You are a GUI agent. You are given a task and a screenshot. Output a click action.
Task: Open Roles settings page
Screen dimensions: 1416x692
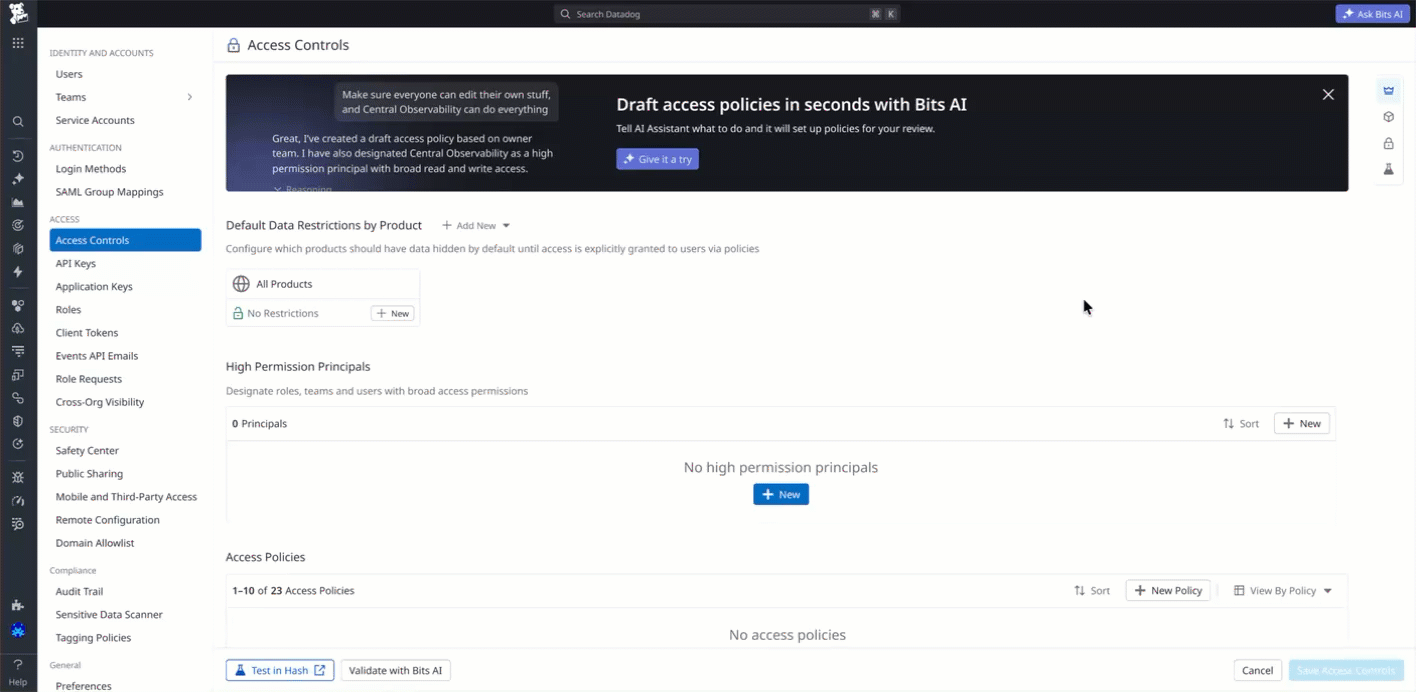68,310
